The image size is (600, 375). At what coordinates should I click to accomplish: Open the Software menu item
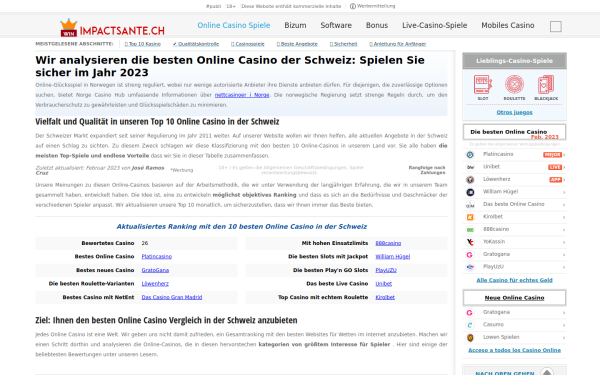click(x=336, y=25)
